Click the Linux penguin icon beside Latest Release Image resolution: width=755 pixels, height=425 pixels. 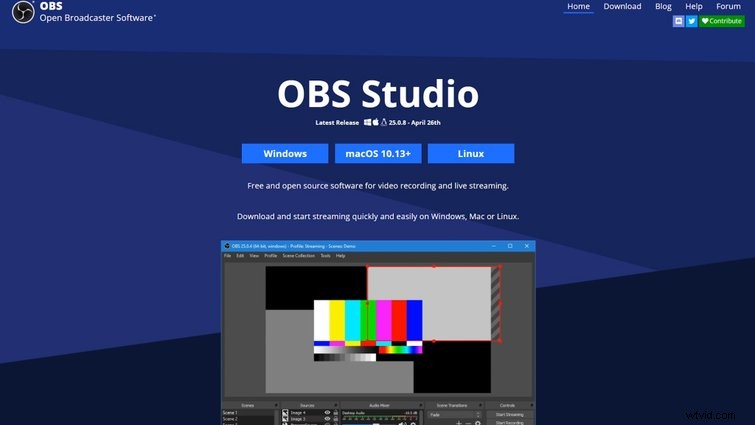click(x=384, y=122)
